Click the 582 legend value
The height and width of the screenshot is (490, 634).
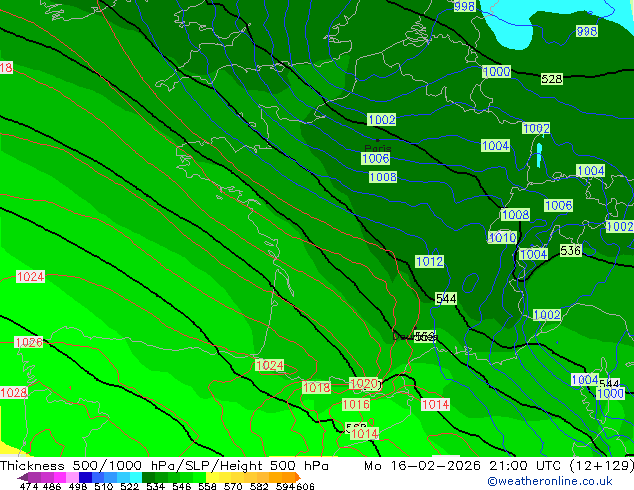[x=259, y=486]
